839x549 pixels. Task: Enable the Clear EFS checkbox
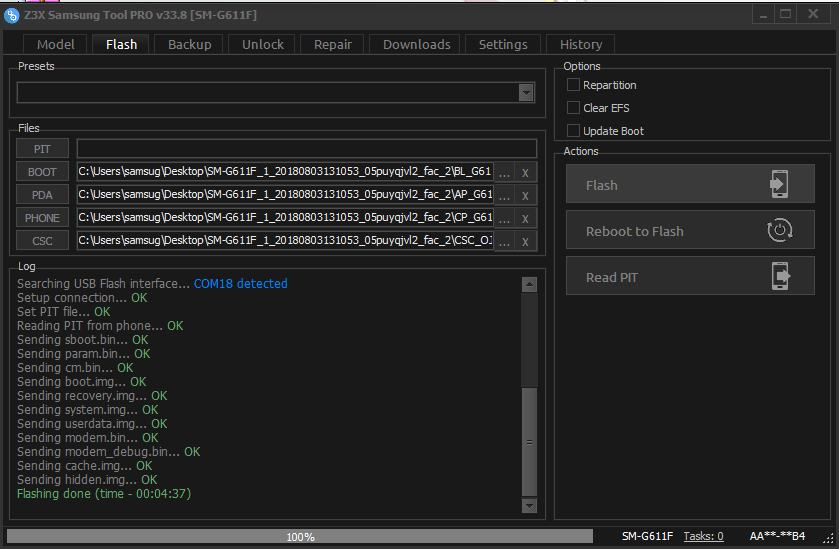tap(573, 108)
